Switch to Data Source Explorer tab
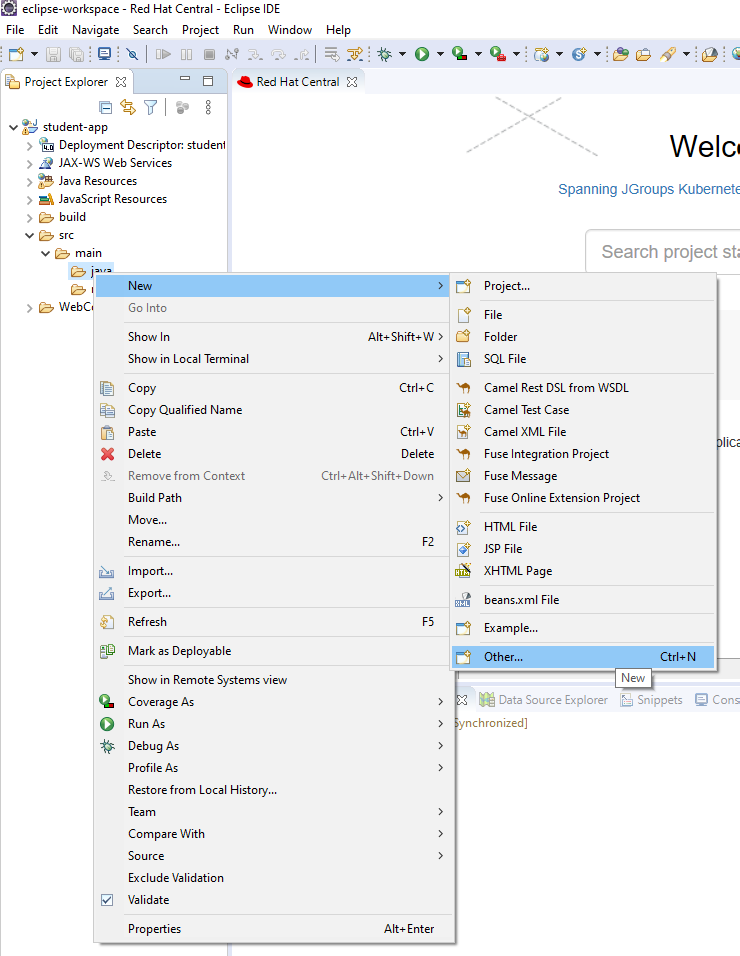 [544, 700]
